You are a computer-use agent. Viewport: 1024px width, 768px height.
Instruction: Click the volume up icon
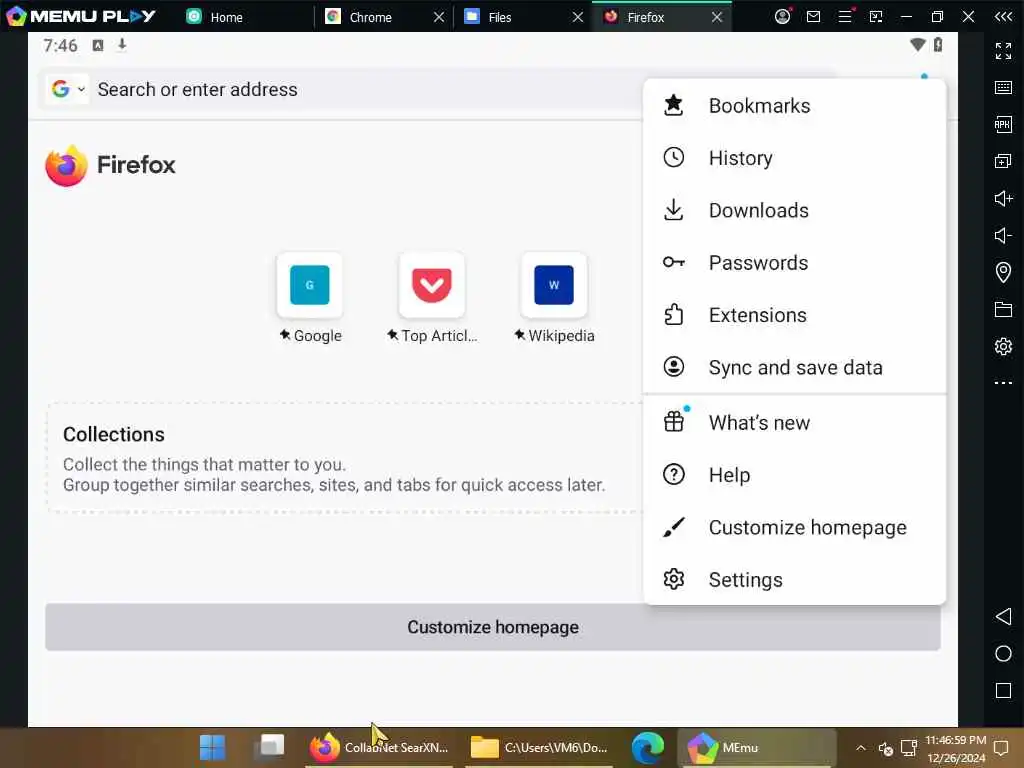(1003, 198)
